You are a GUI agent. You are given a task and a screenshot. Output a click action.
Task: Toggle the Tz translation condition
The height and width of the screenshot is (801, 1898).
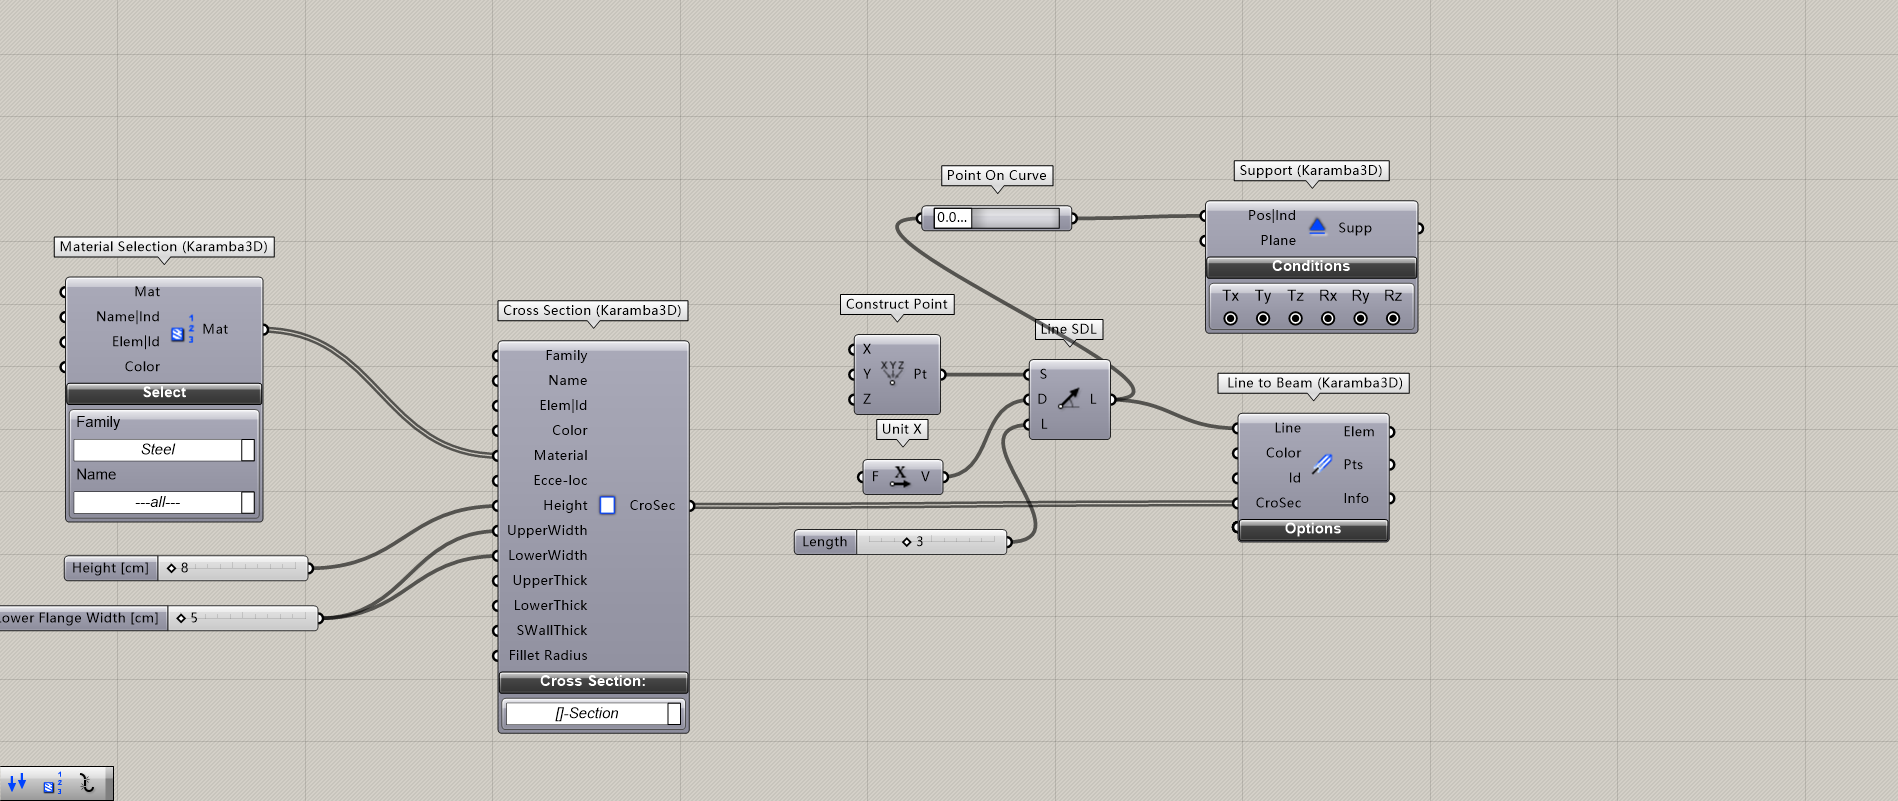coord(1295,318)
